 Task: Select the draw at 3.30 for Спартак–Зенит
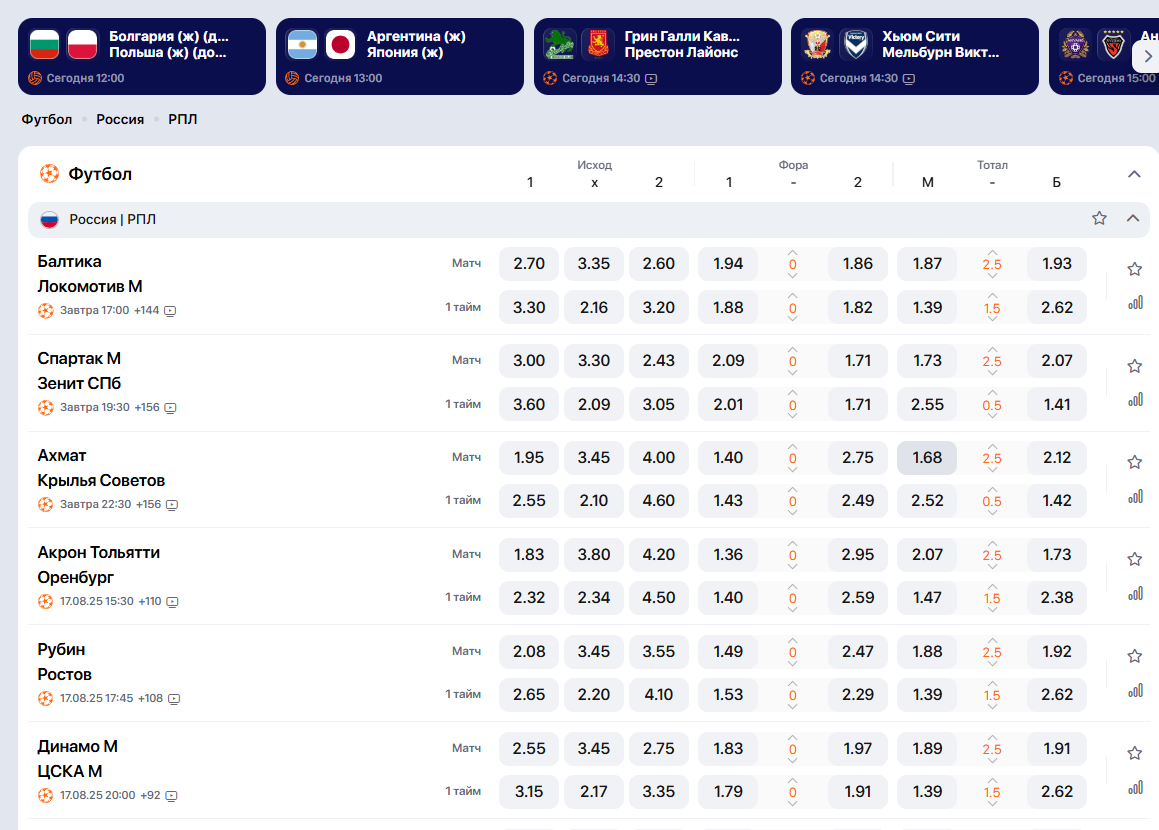click(594, 361)
